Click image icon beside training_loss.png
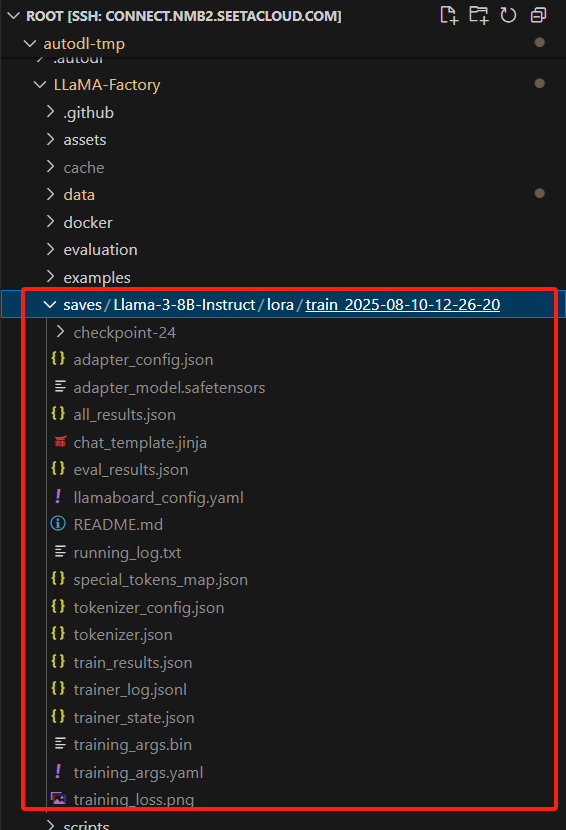 (x=58, y=798)
